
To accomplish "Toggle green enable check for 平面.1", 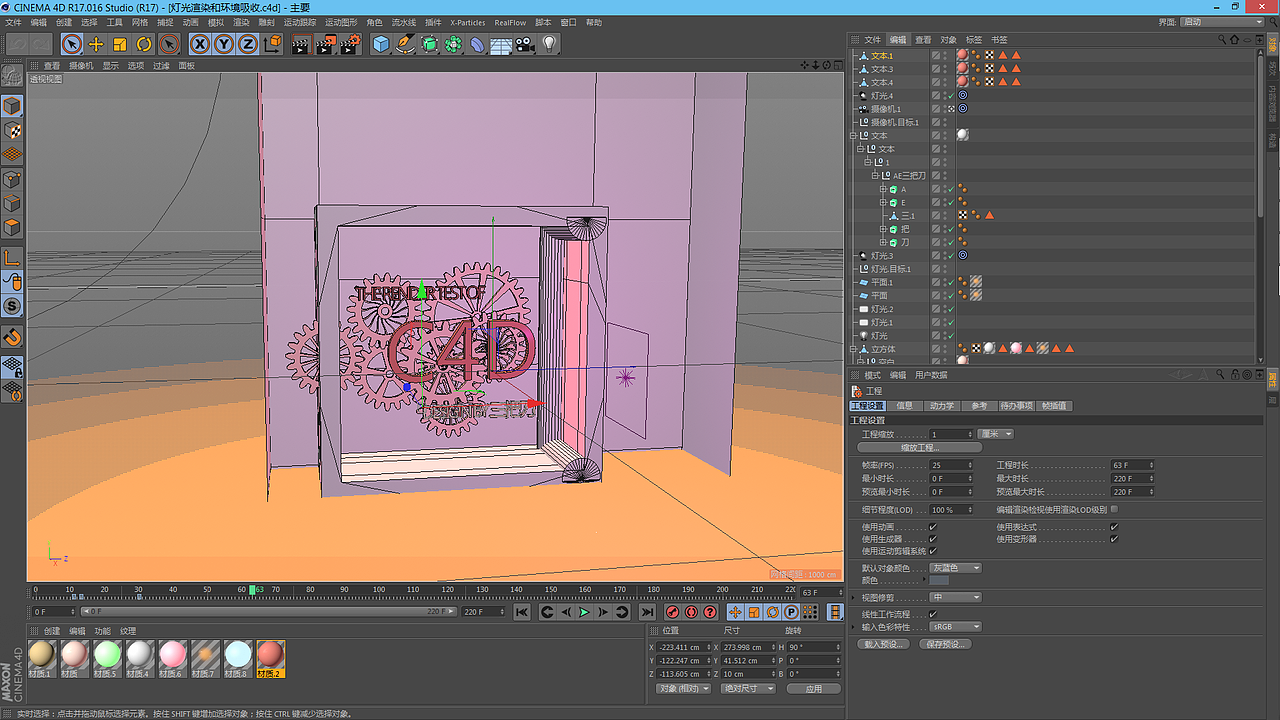I will coord(950,283).
